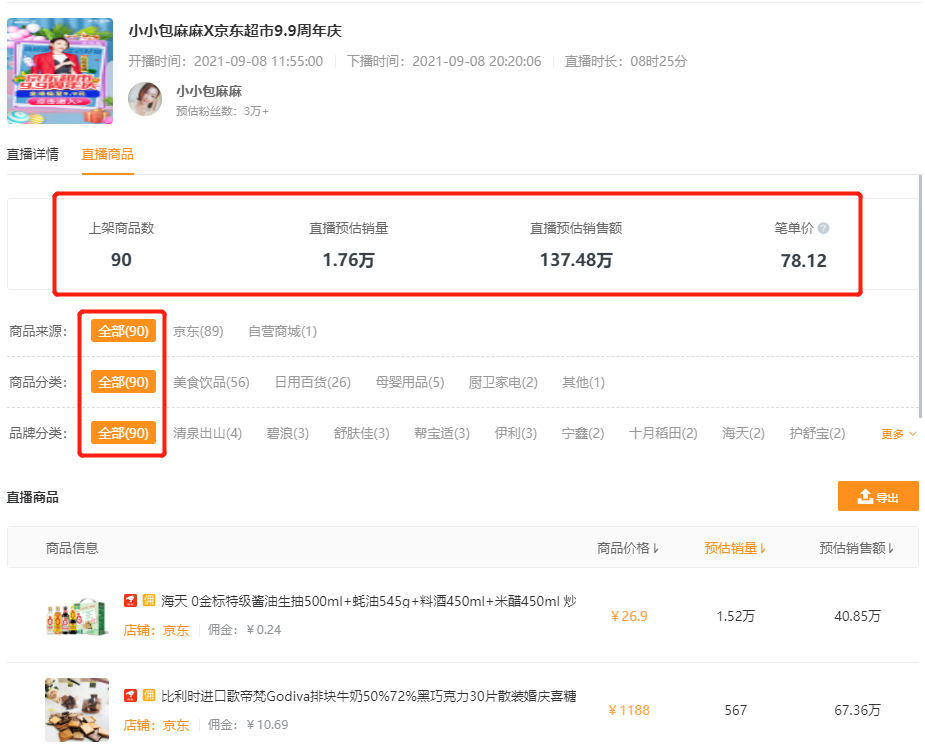Open the 海天 soy sauce product image

[77, 616]
